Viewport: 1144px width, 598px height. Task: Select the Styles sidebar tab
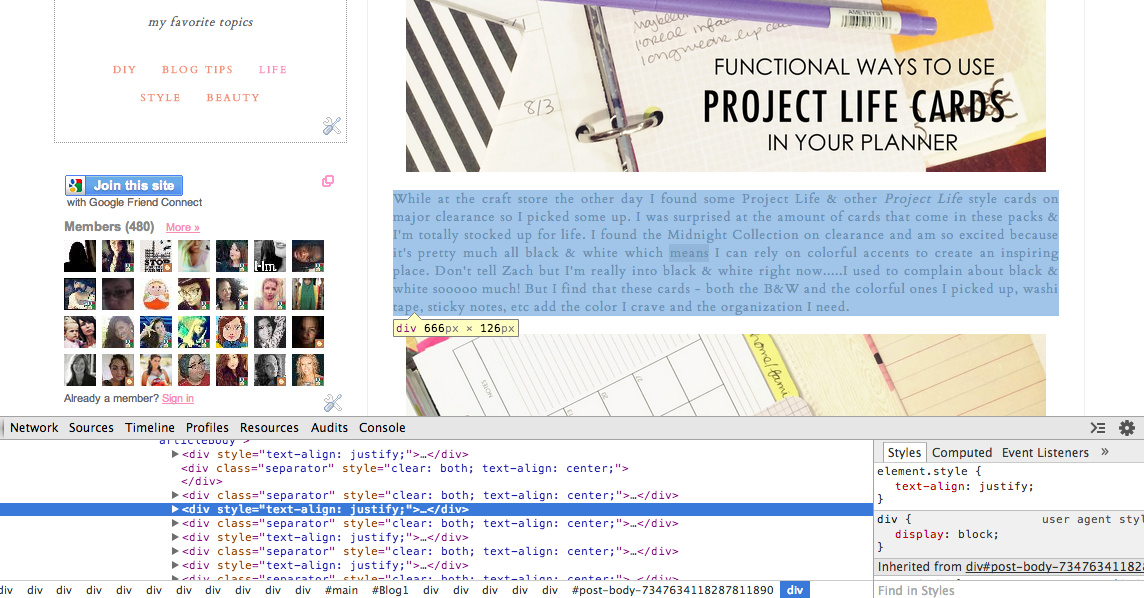(904, 453)
